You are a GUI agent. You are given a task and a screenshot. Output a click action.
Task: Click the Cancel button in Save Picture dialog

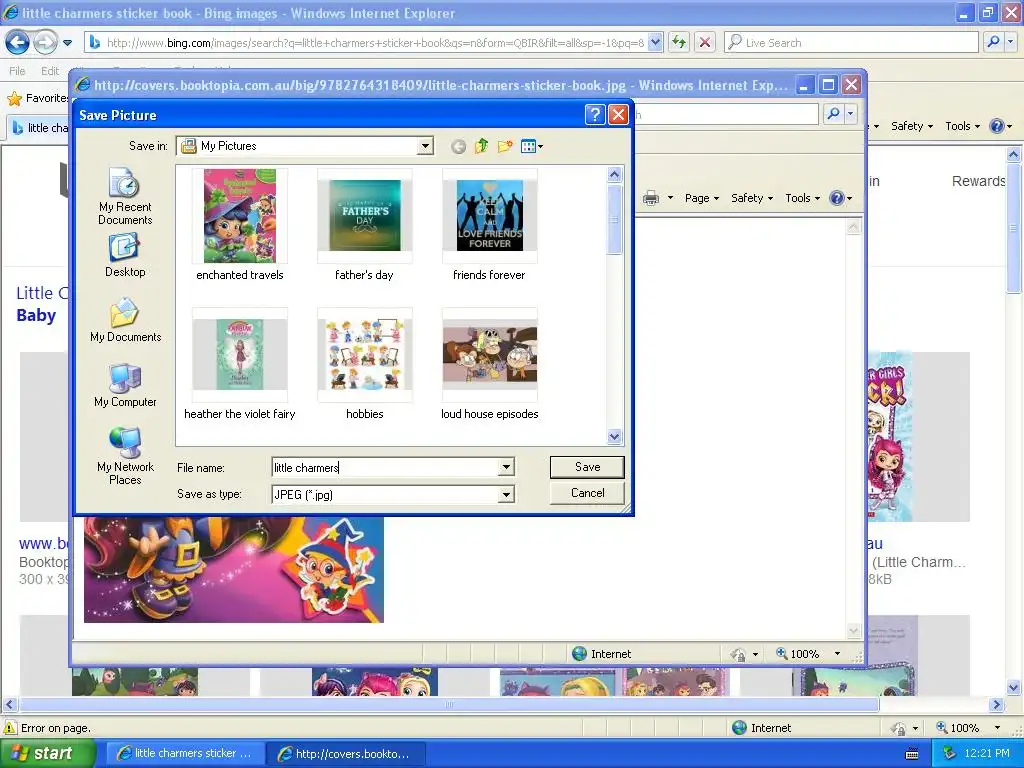pyautogui.click(x=587, y=493)
